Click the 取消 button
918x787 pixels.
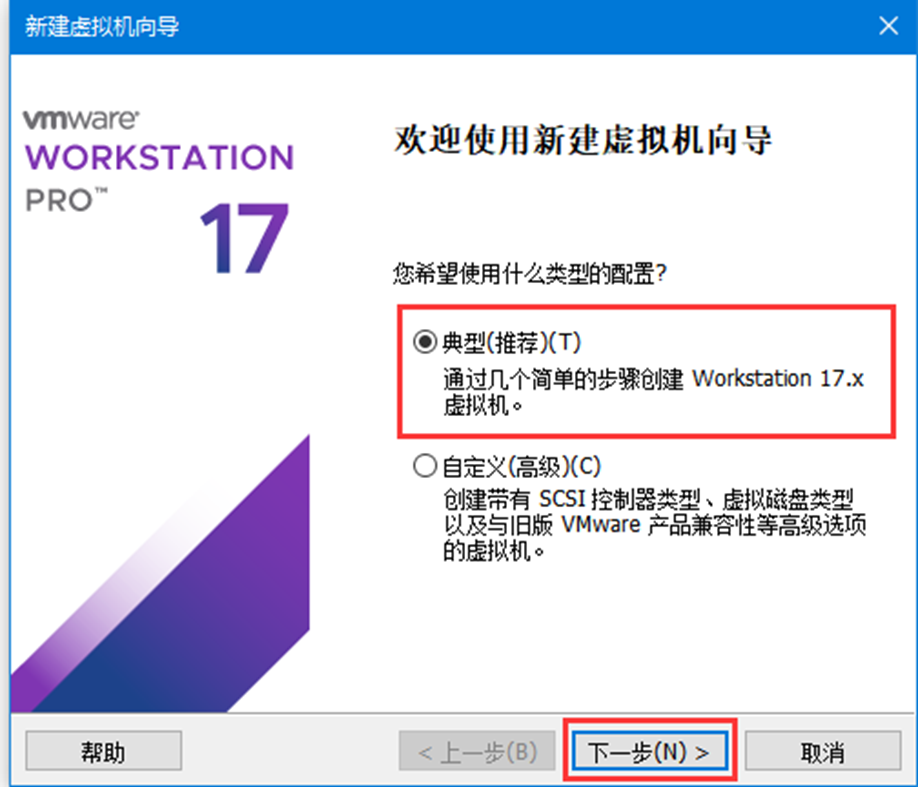tap(823, 751)
